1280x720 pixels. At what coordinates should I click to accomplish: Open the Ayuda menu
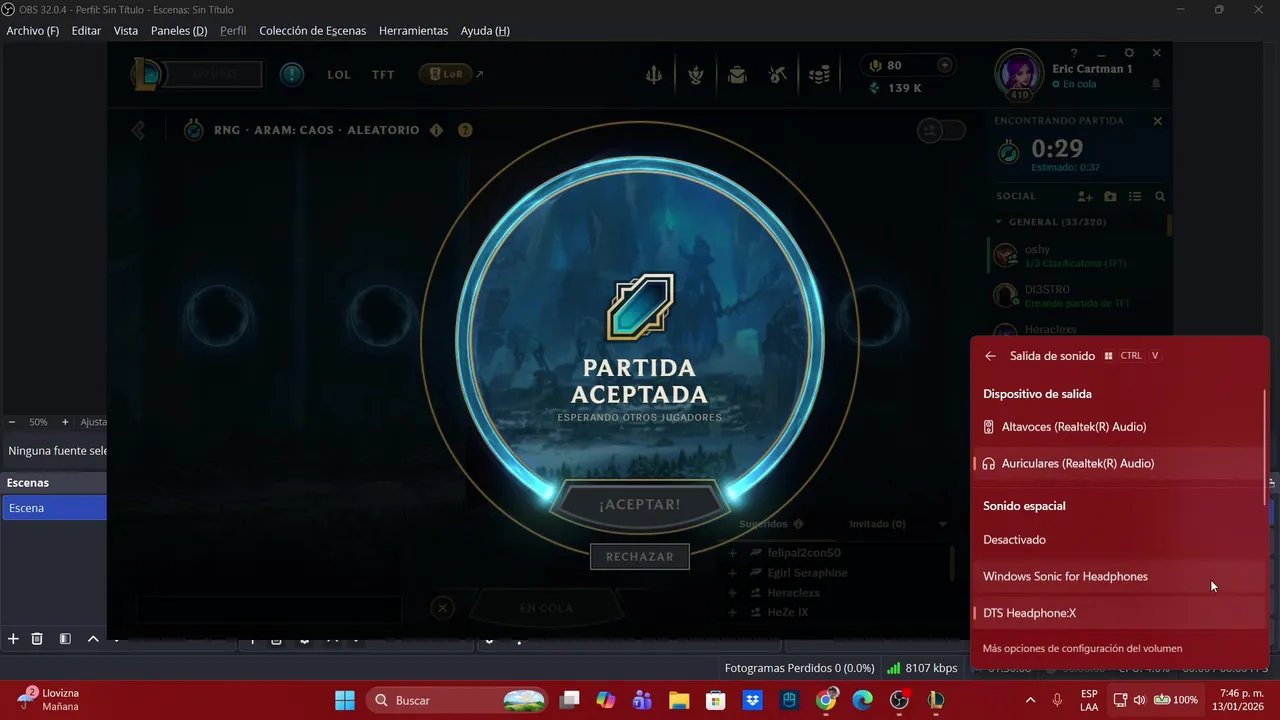(x=485, y=31)
